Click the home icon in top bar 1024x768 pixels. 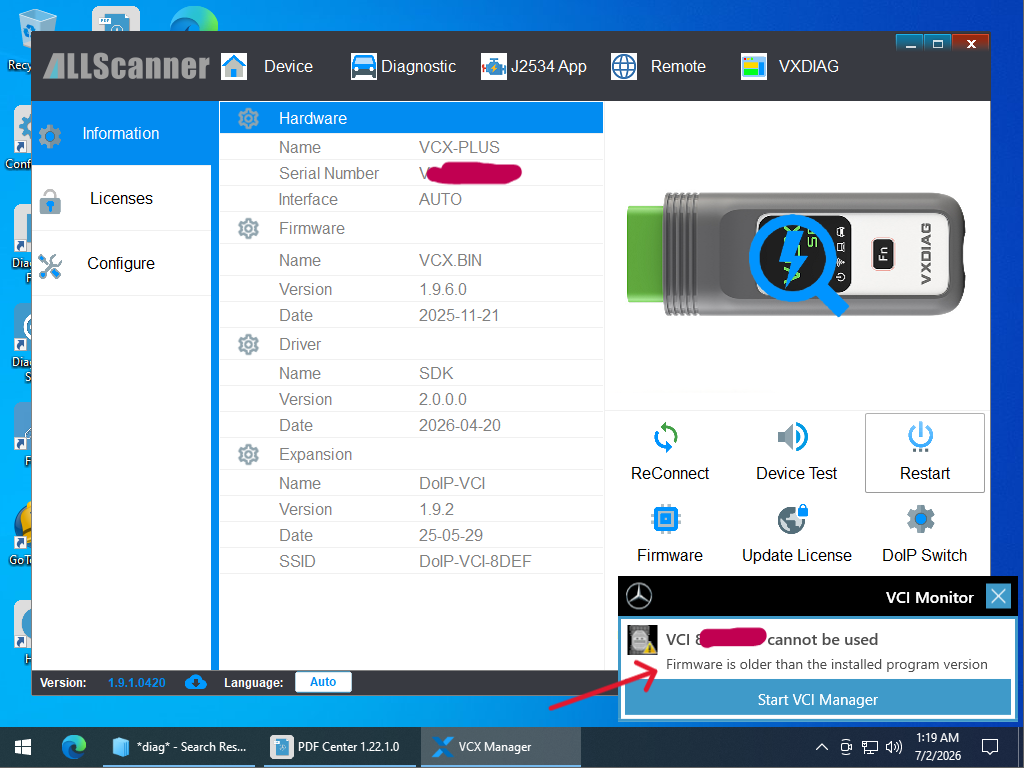[x=234, y=66]
